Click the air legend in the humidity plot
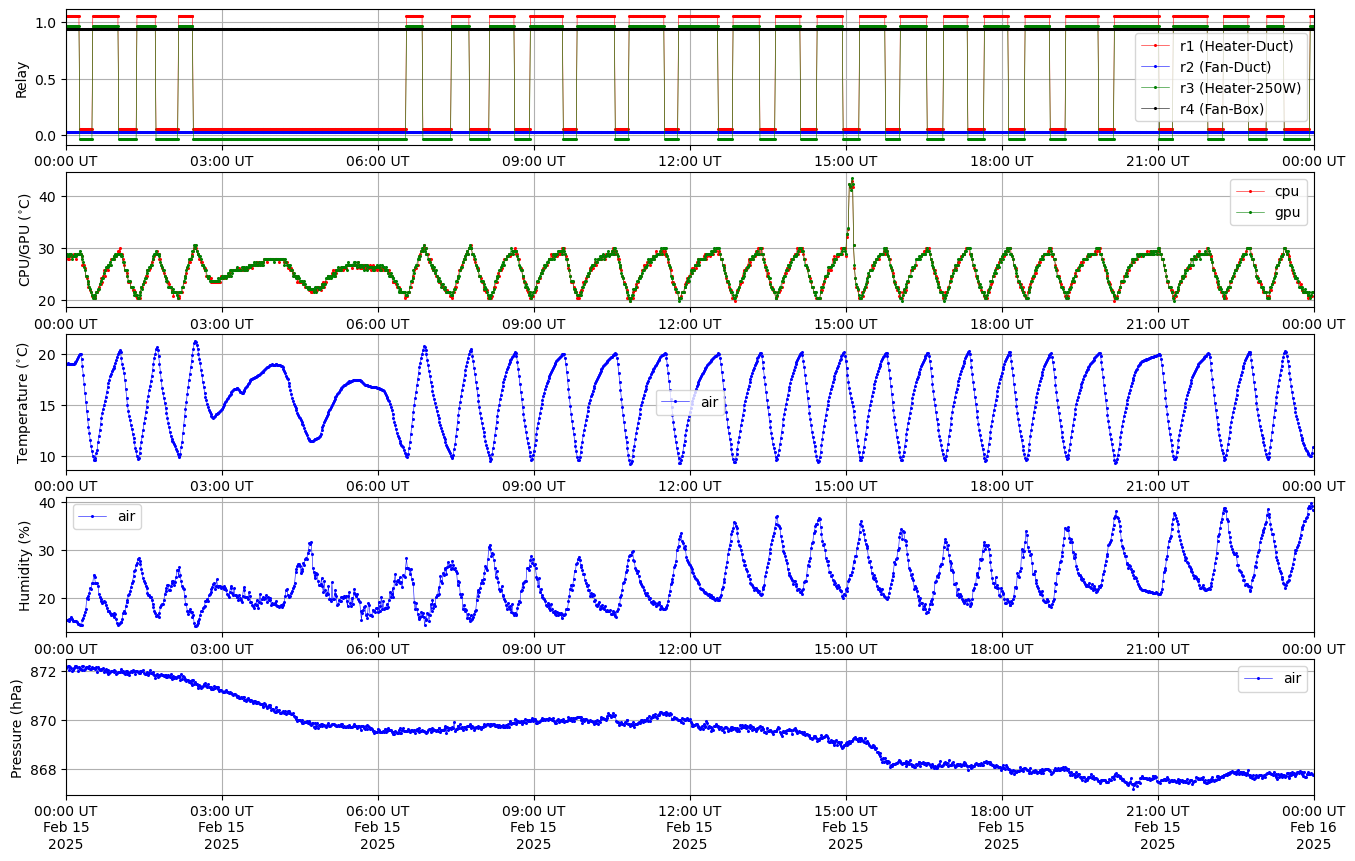Image resolution: width=1355 pixels, height=861 pixels. click(x=127, y=517)
